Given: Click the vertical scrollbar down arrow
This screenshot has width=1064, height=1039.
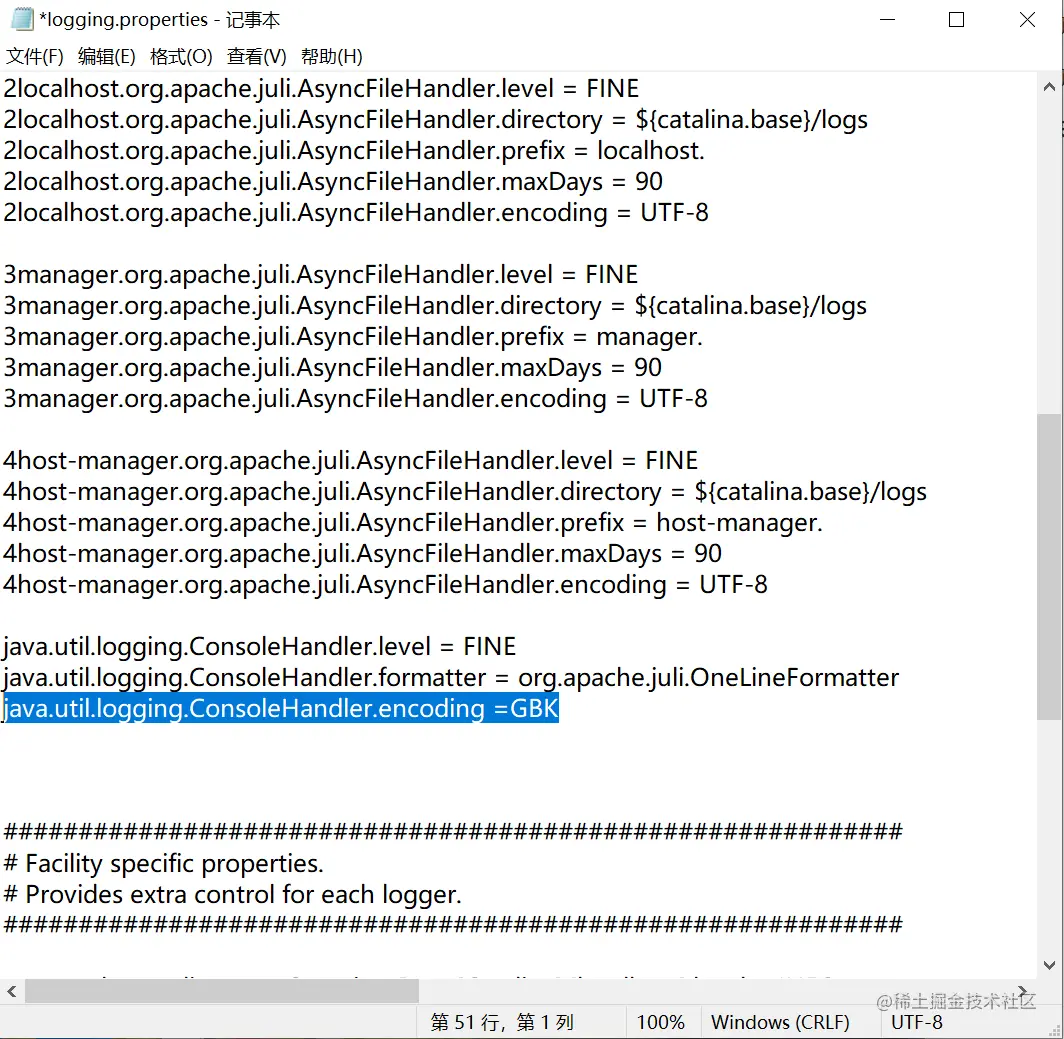Looking at the screenshot, I should coord(1049,965).
